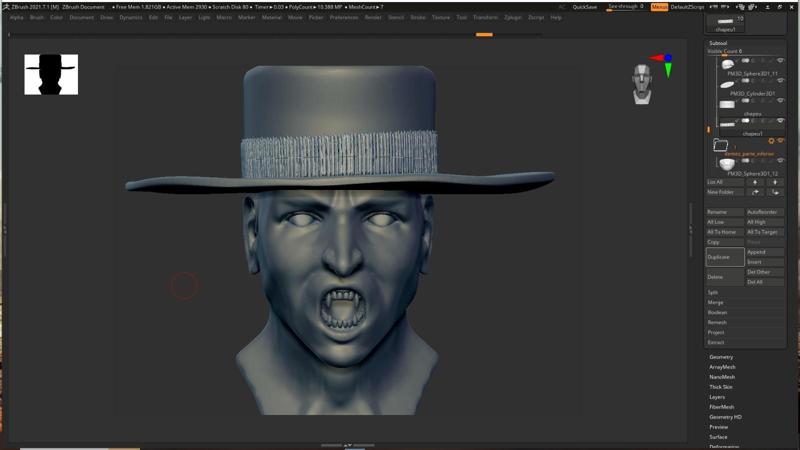Expand the Boolean subsection
The height and width of the screenshot is (450, 800).
pos(717,312)
